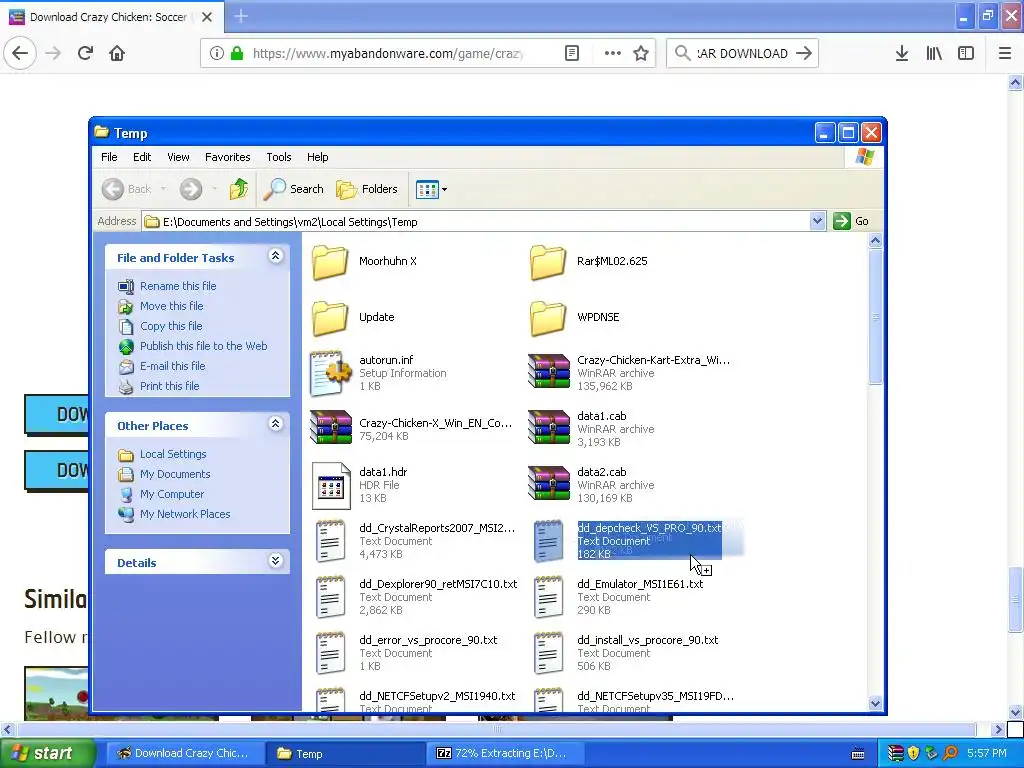This screenshot has height=768, width=1024.
Task: Expand the Address bar dropdown
Action: [817, 221]
